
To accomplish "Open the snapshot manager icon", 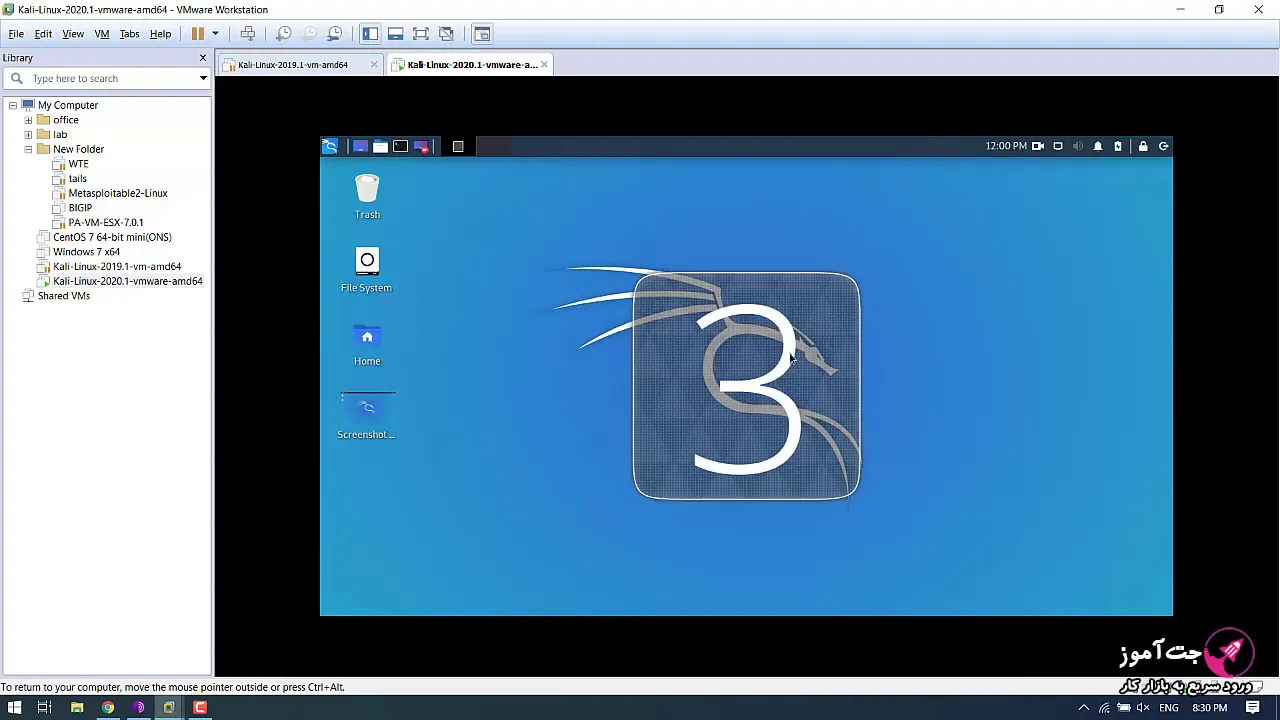I will (335, 34).
